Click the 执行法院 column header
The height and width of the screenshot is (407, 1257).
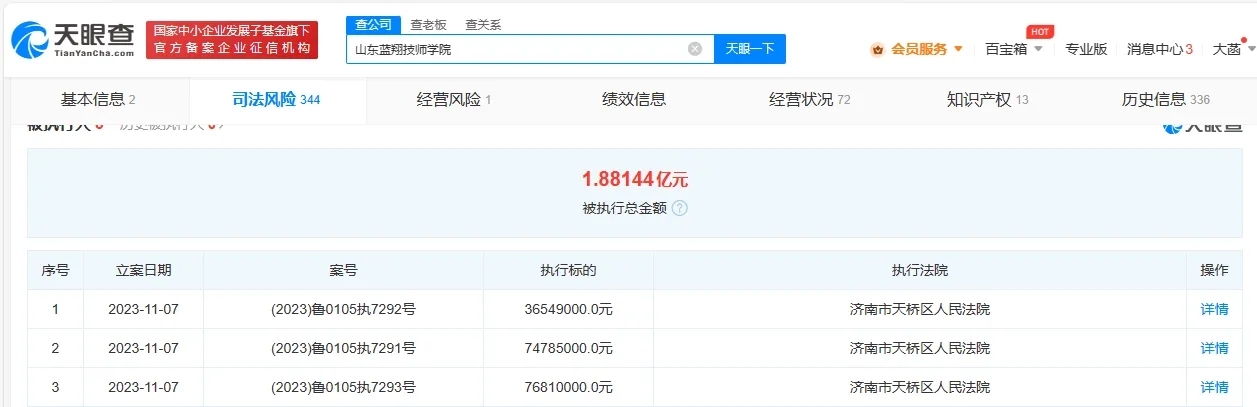919,270
